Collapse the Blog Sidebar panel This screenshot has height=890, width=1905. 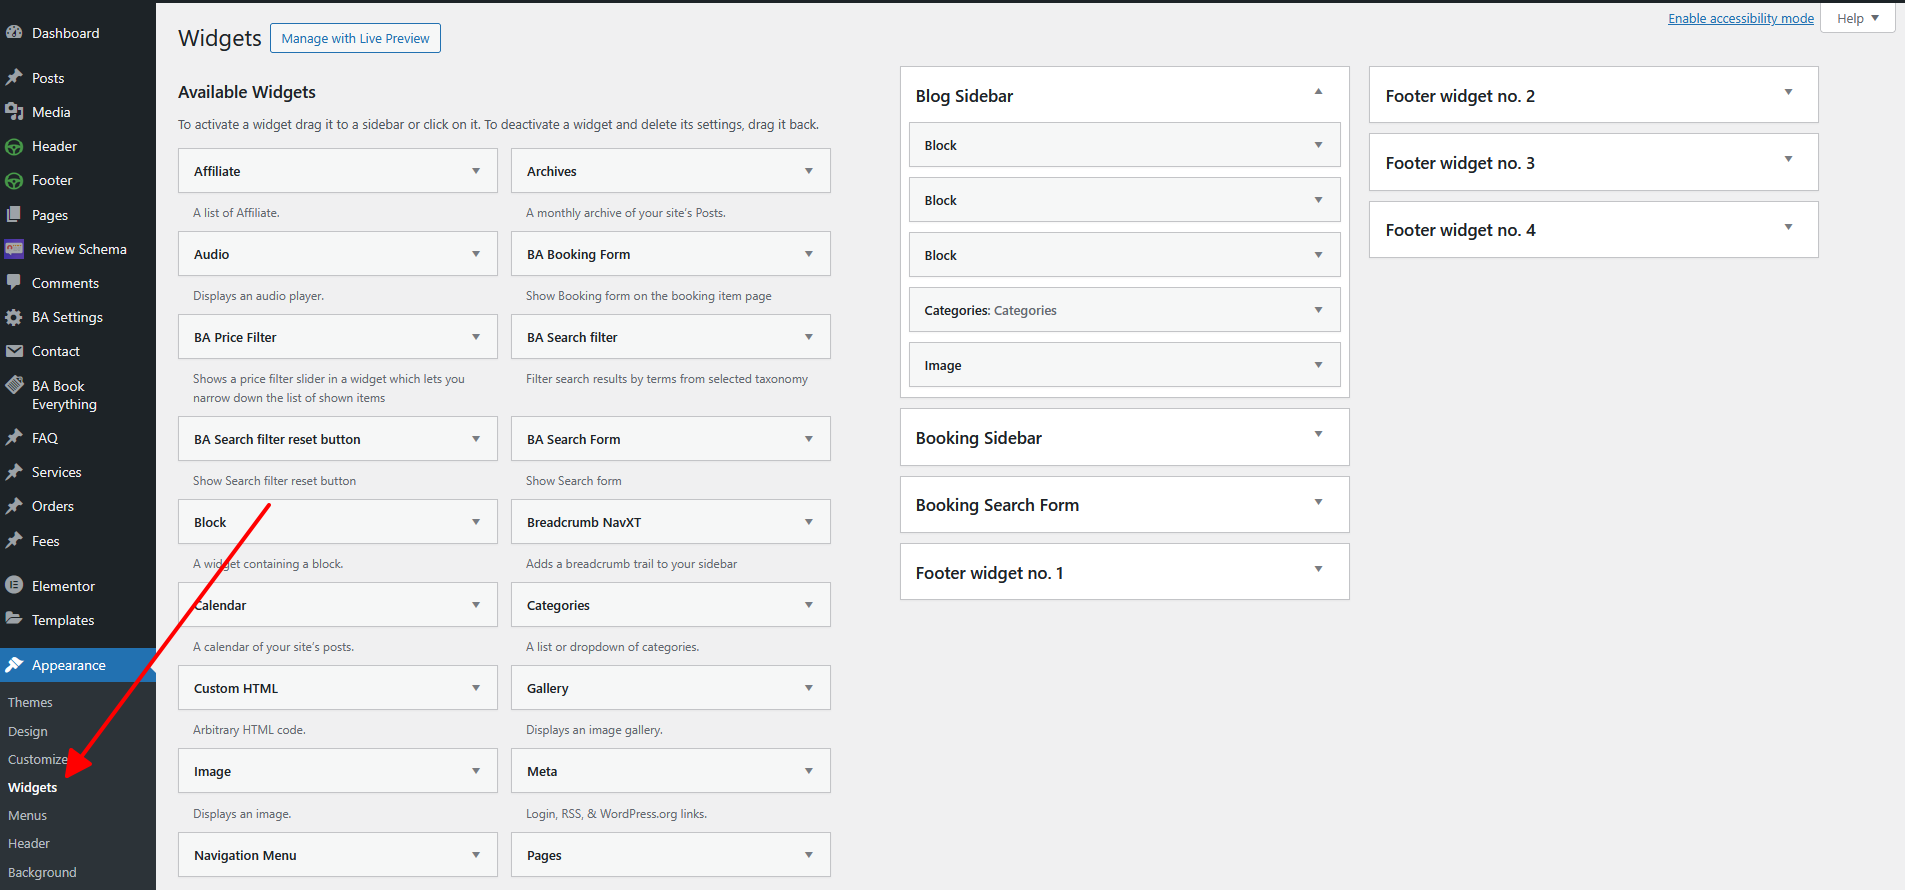(x=1318, y=92)
